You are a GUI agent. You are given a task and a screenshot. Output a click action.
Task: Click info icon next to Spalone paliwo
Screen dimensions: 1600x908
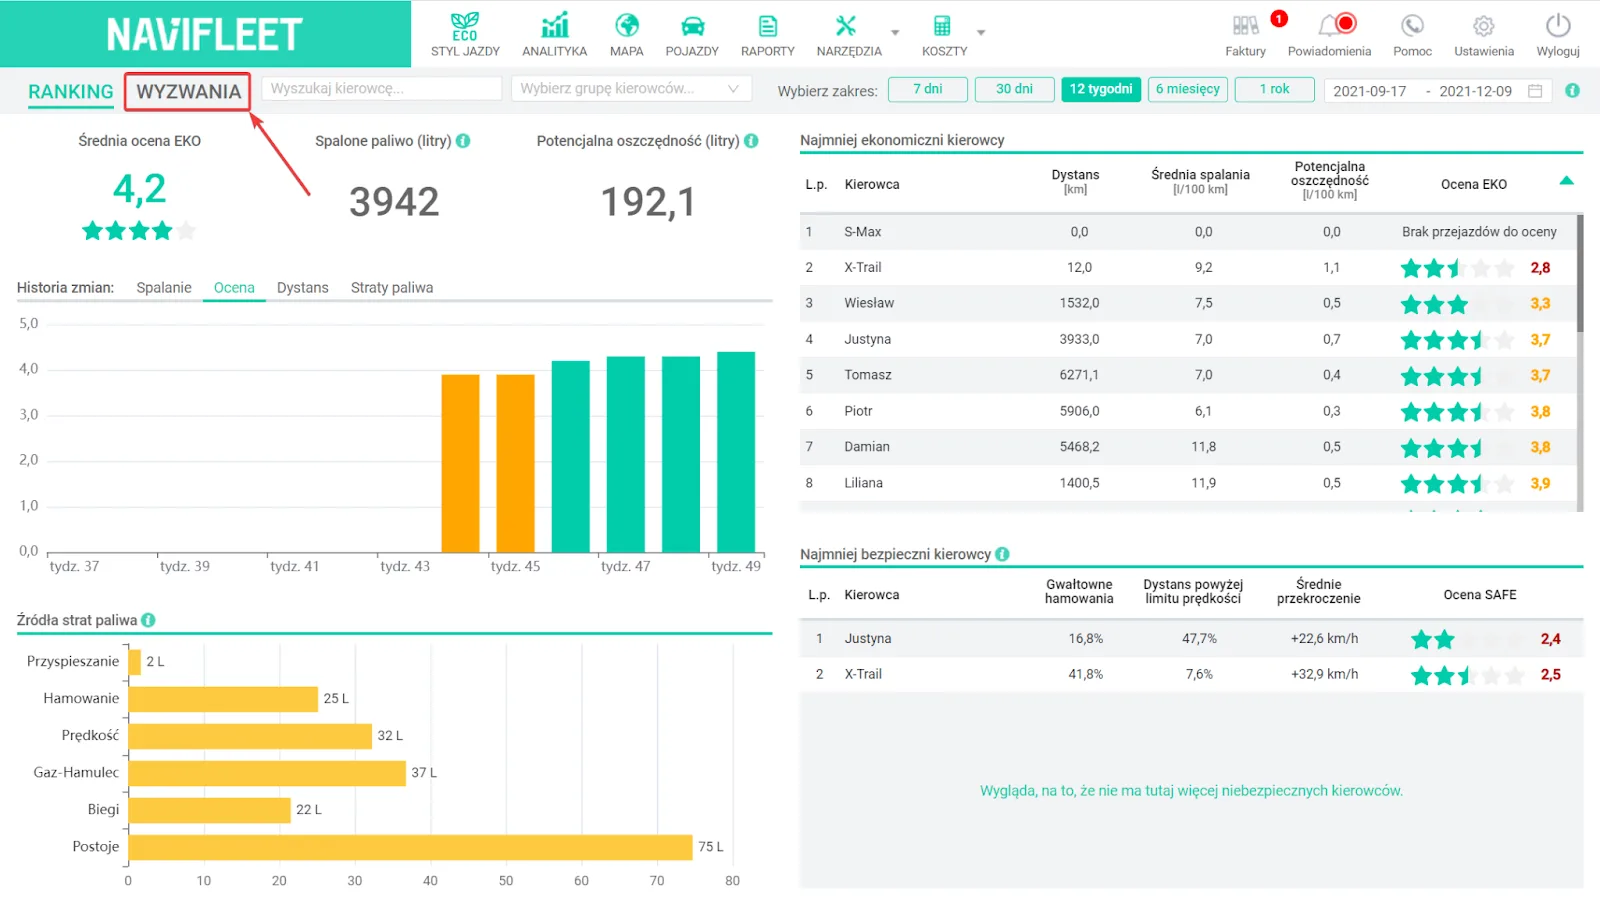463,141
